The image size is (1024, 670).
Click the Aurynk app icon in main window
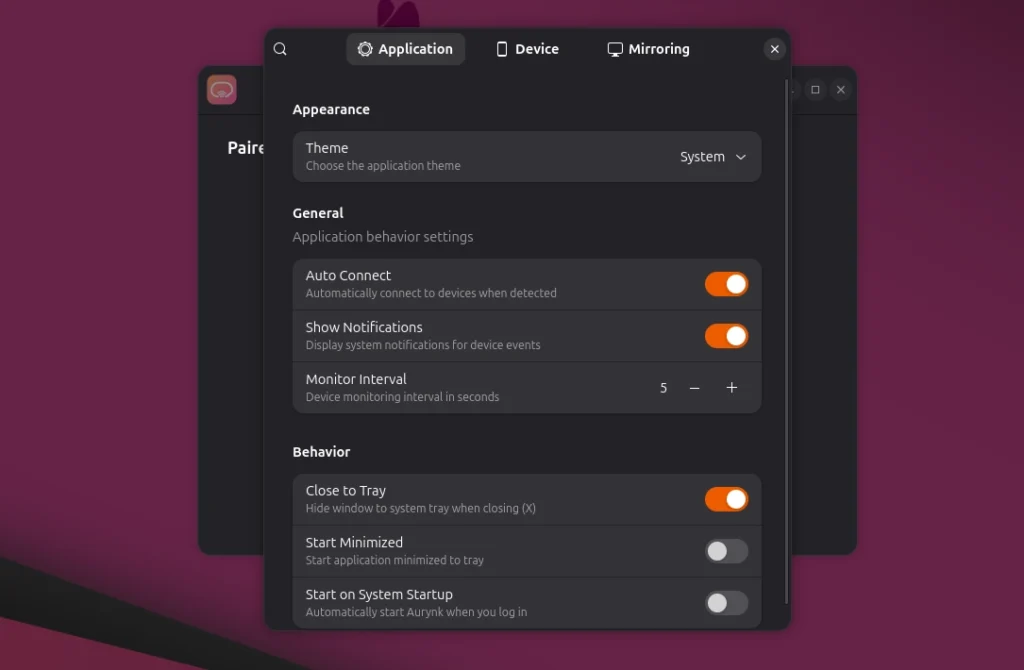click(x=222, y=90)
